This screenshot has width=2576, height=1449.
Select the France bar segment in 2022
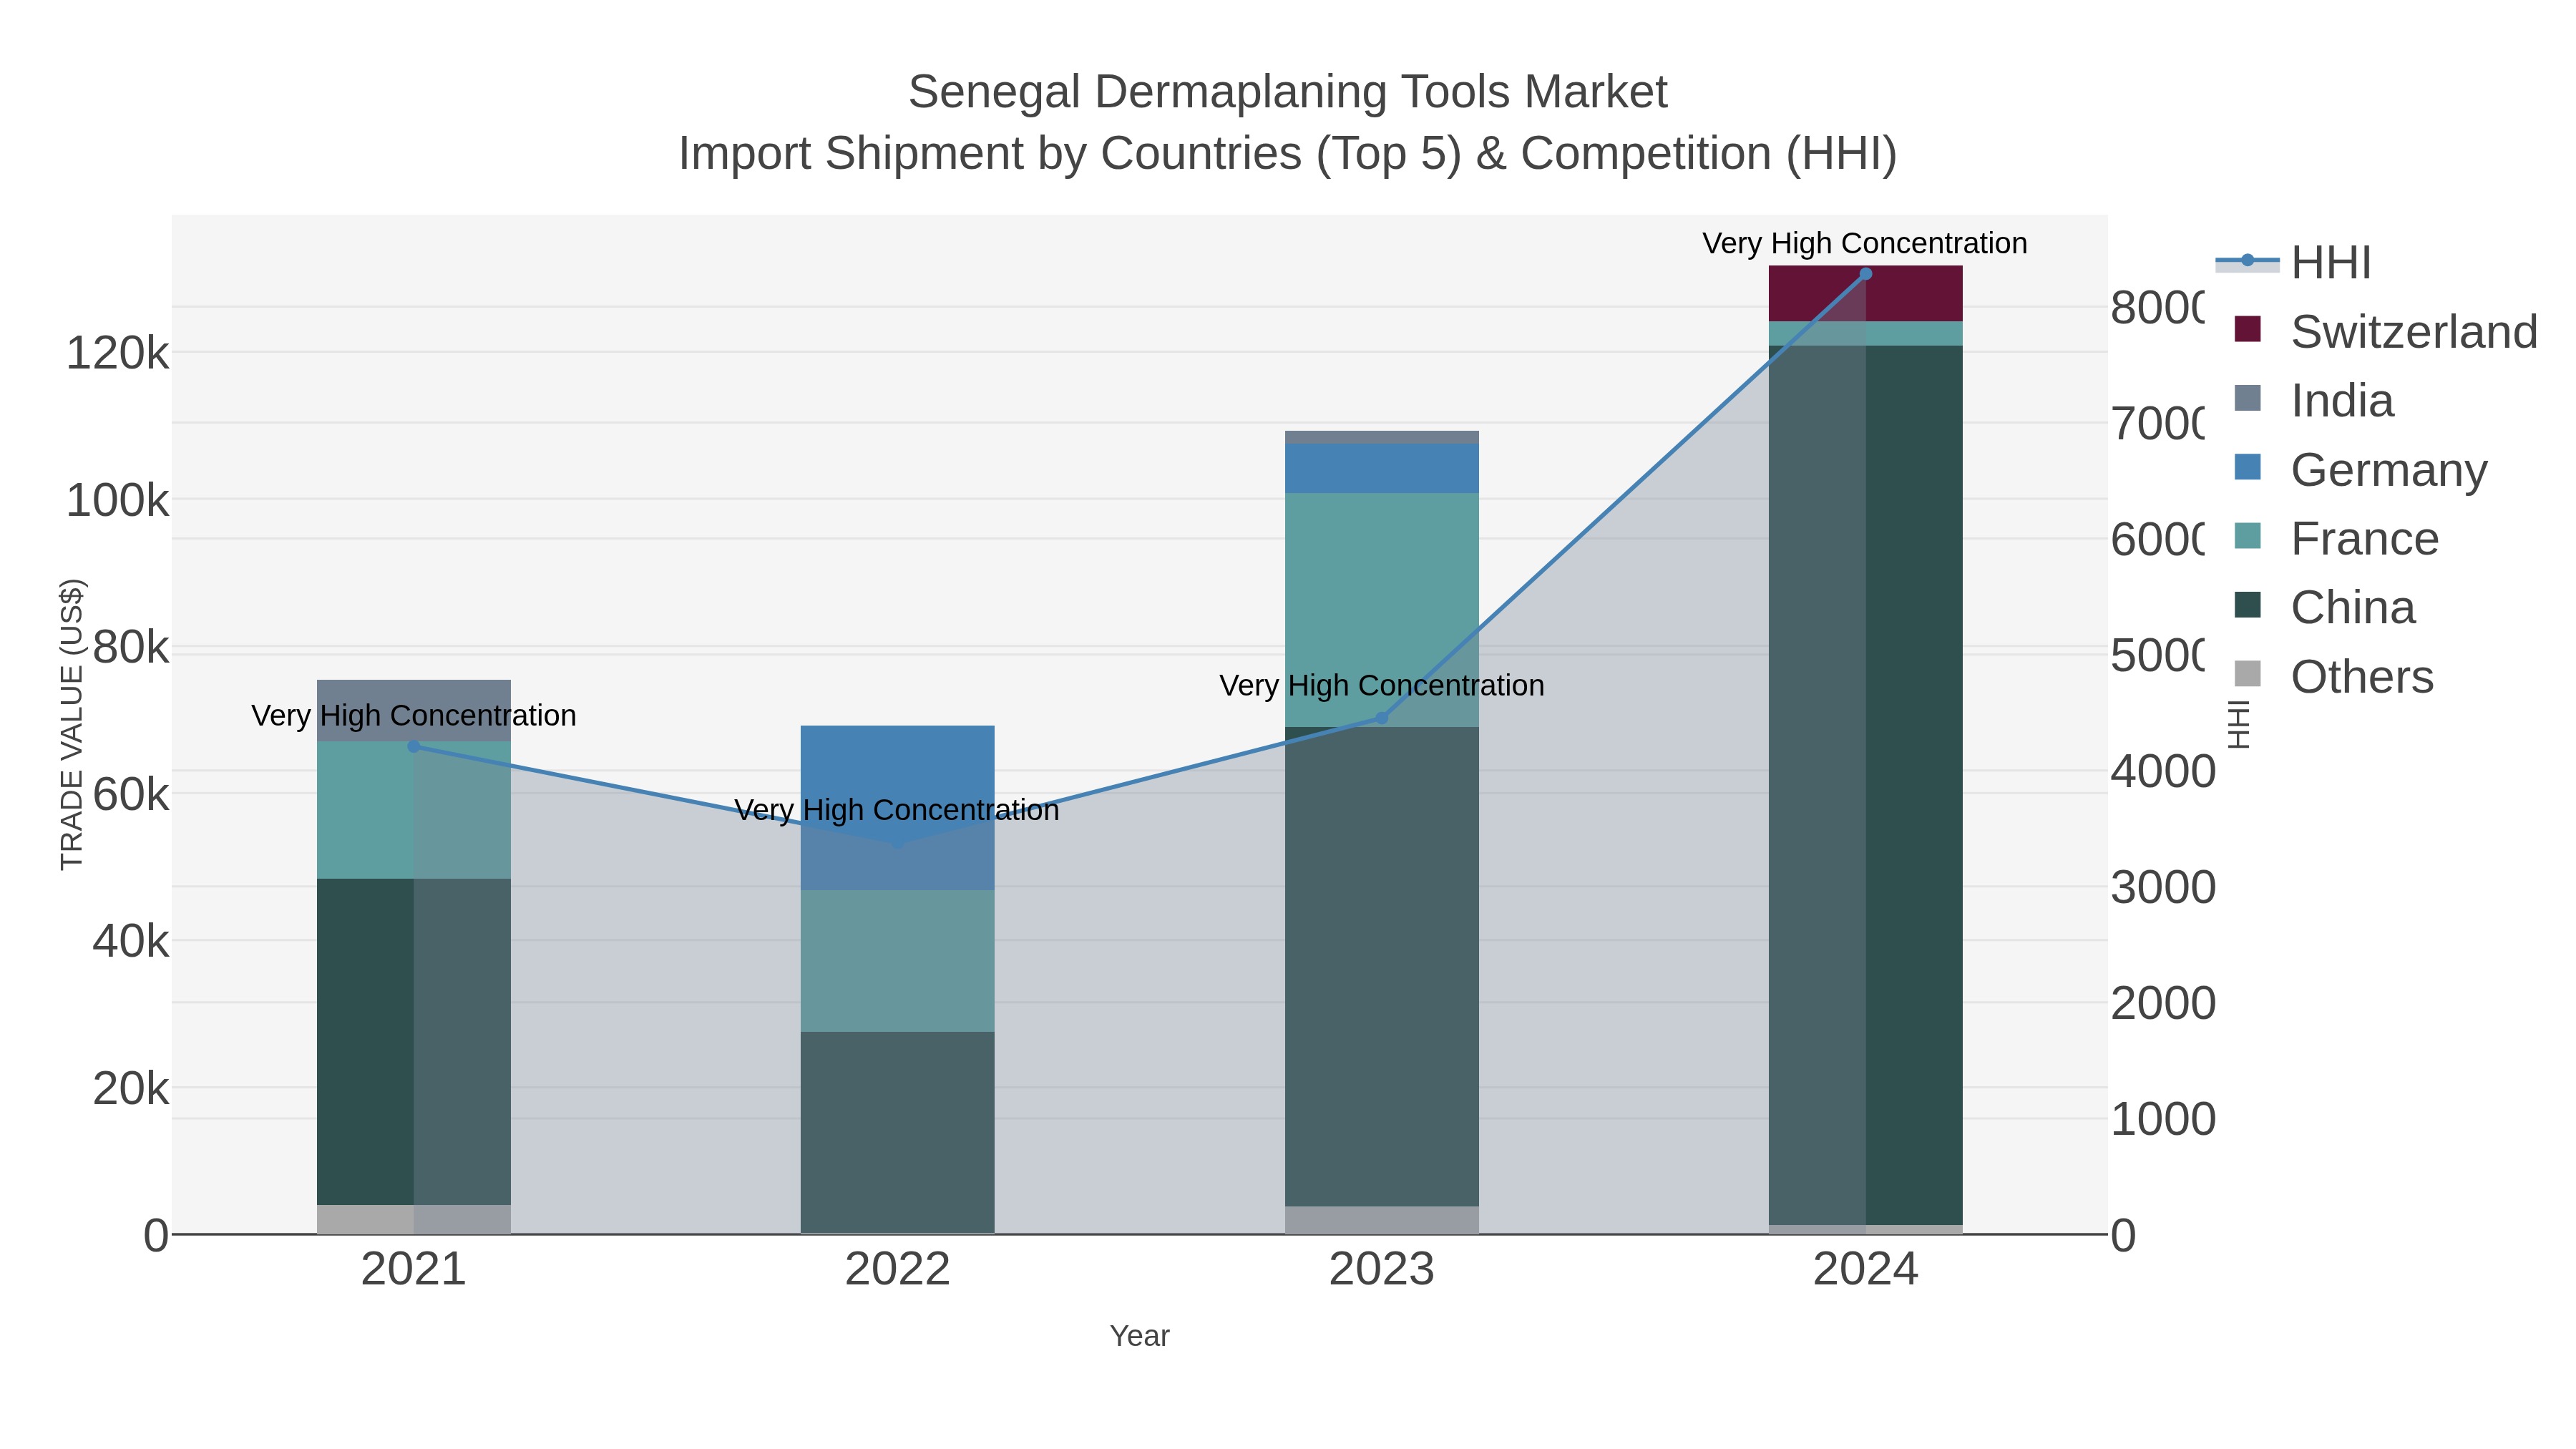[x=898, y=961]
